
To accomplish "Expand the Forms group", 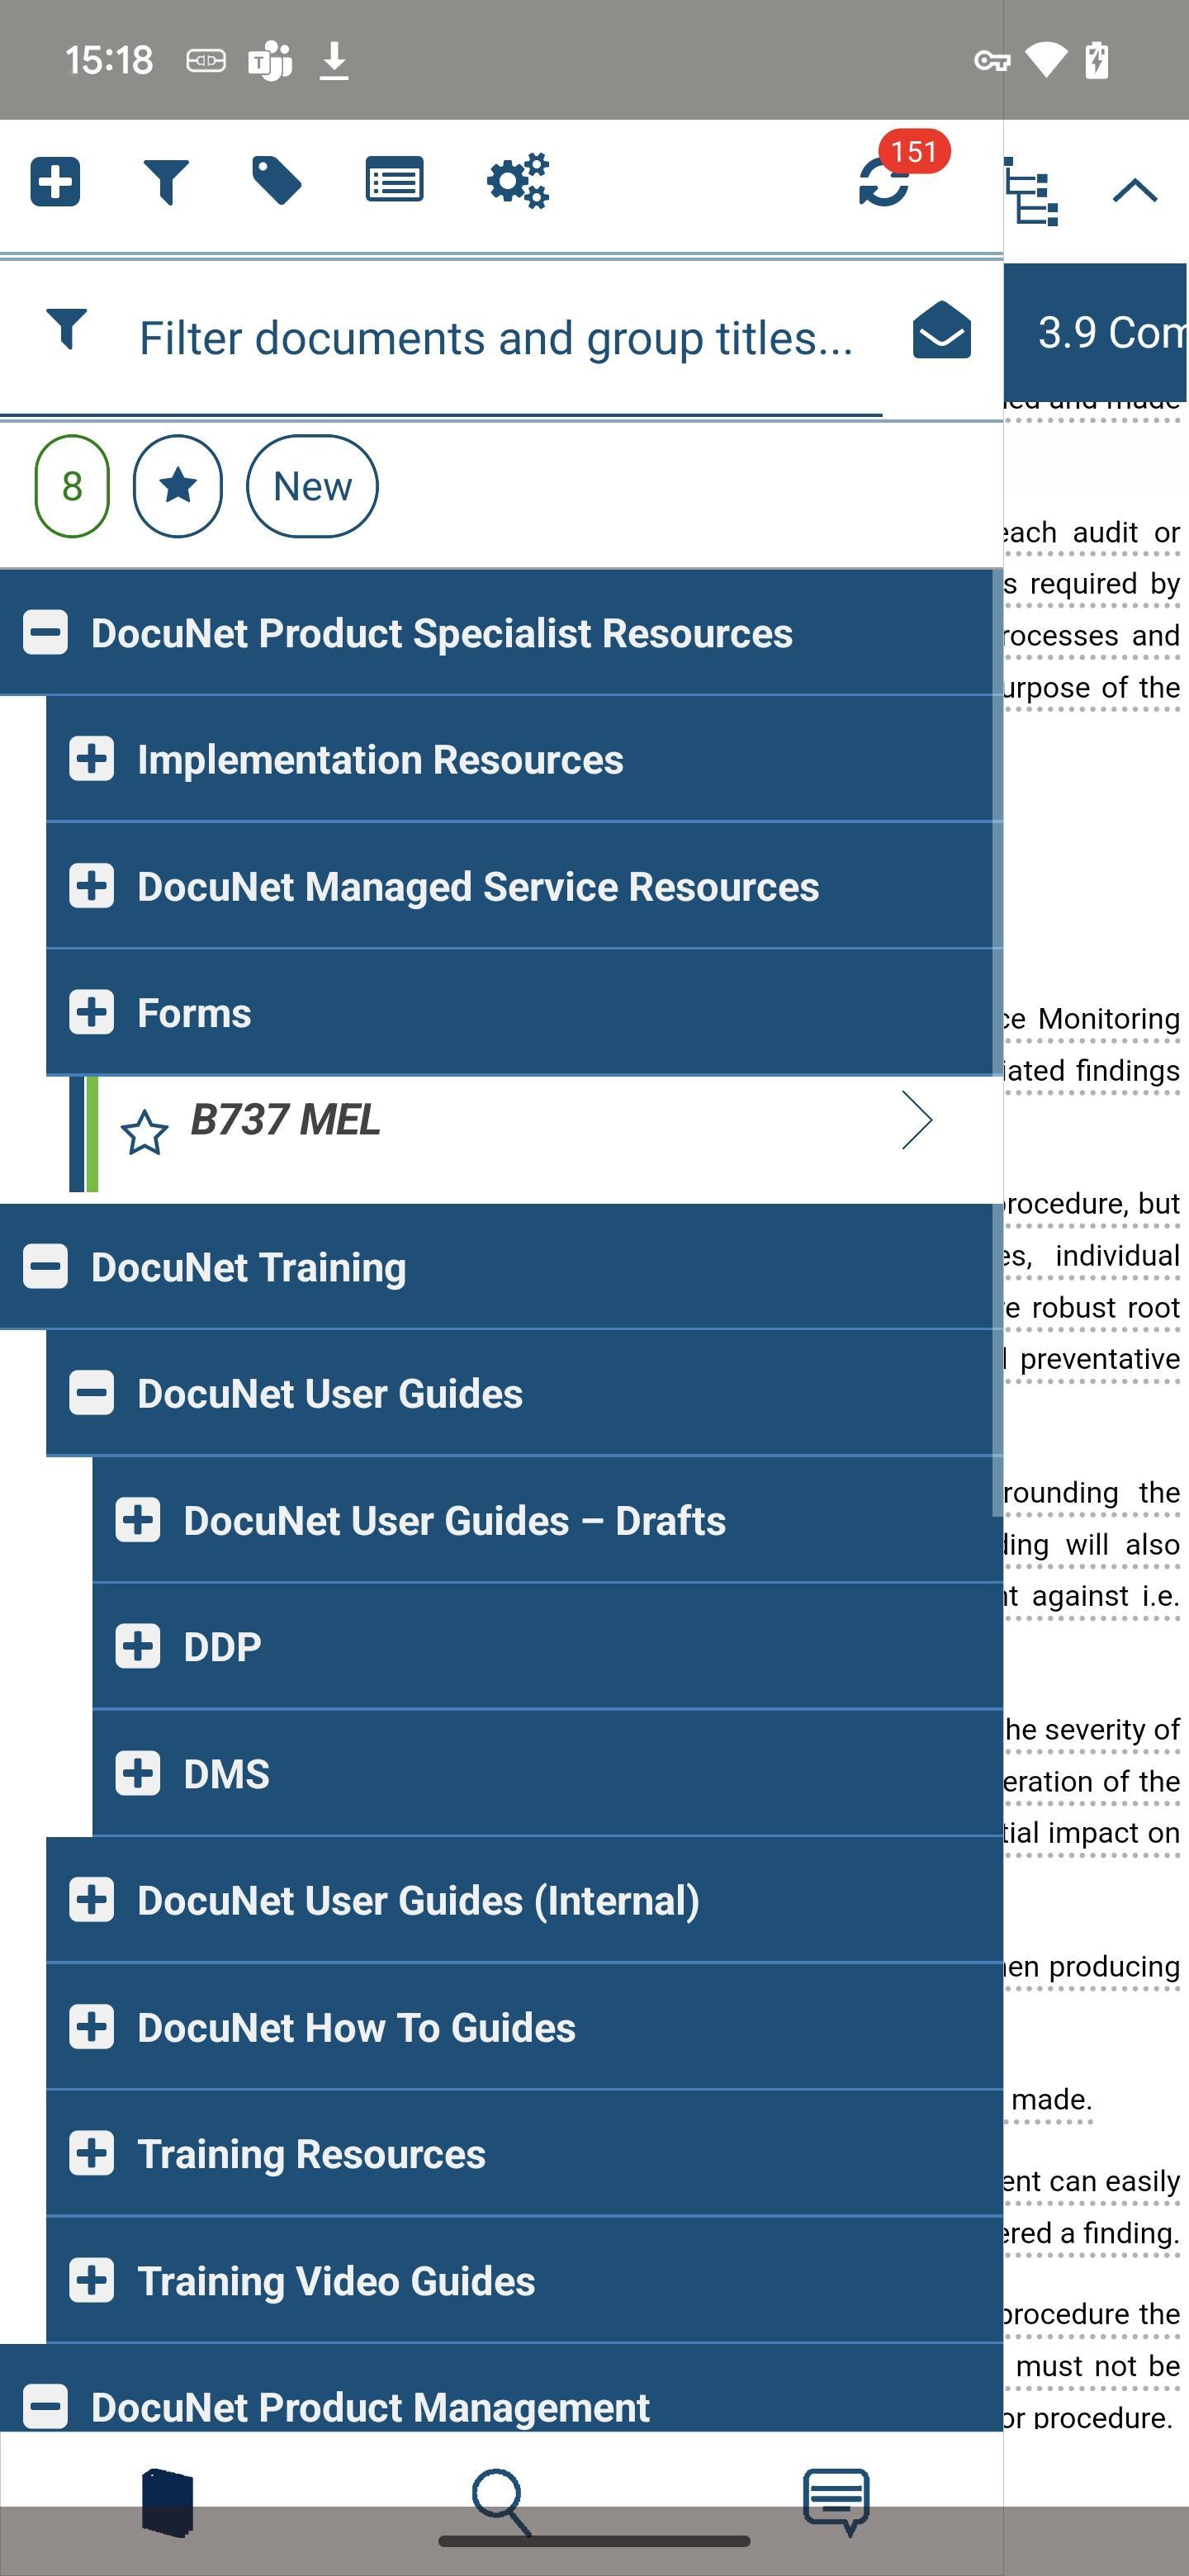I will (91, 1012).
